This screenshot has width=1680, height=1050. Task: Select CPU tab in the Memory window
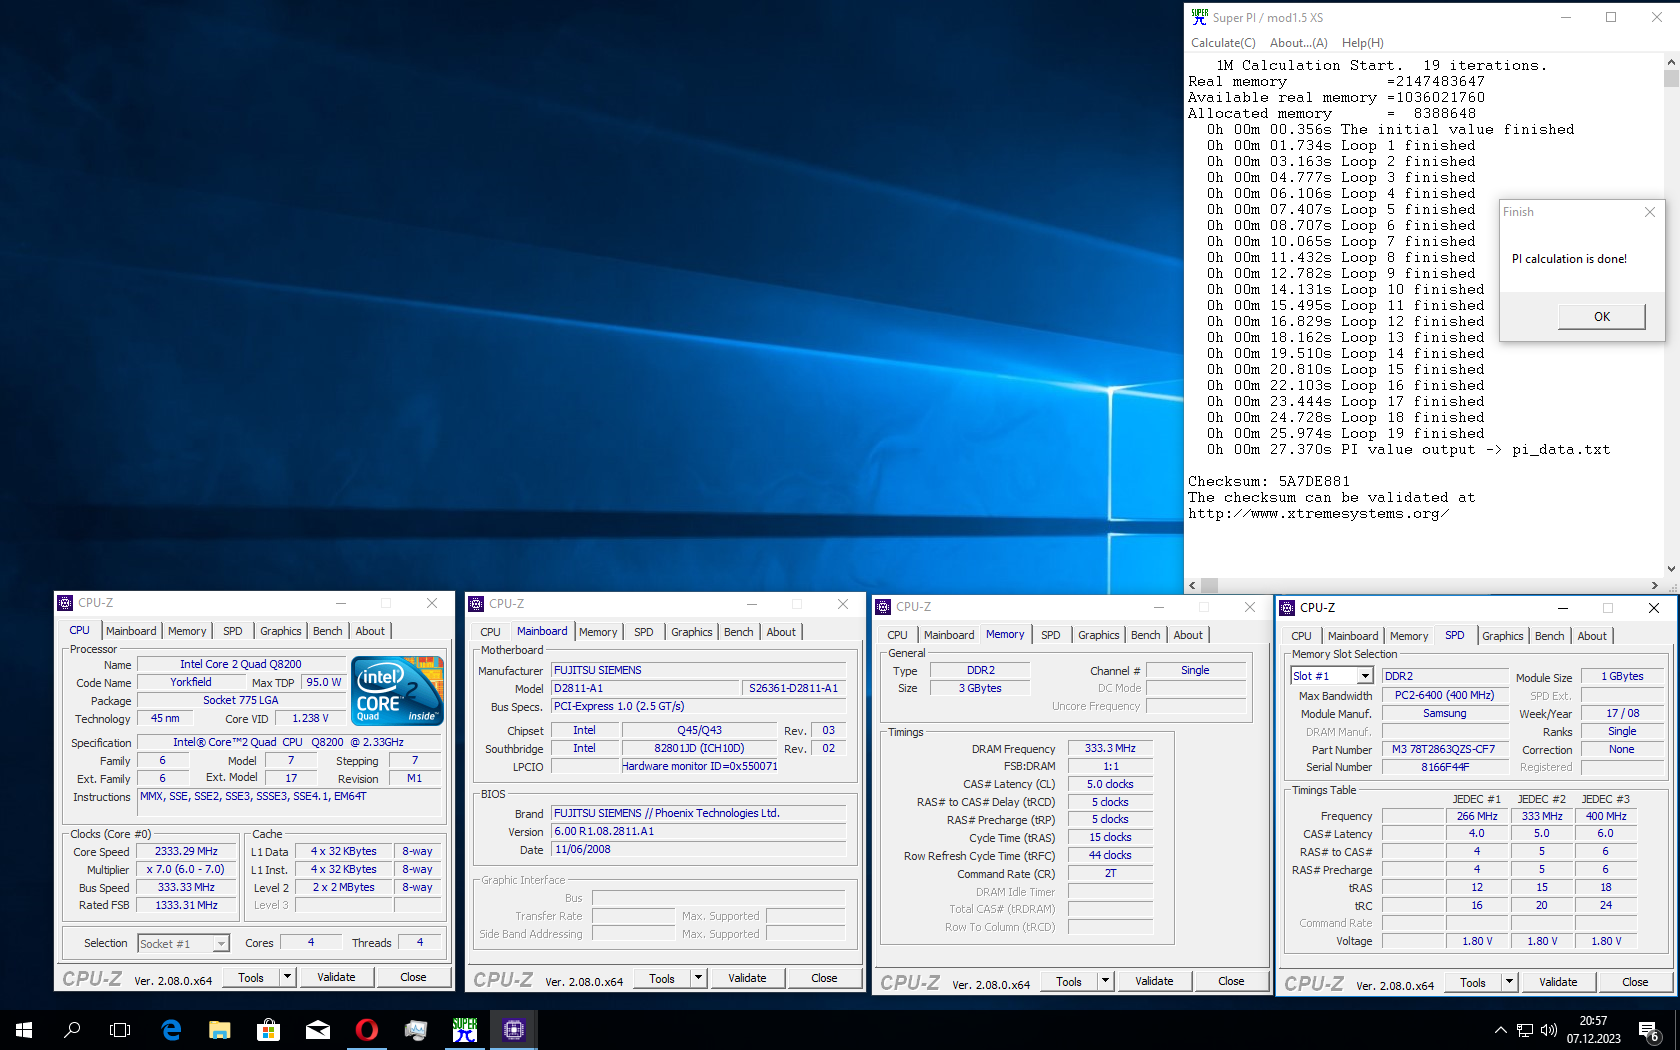pos(898,635)
